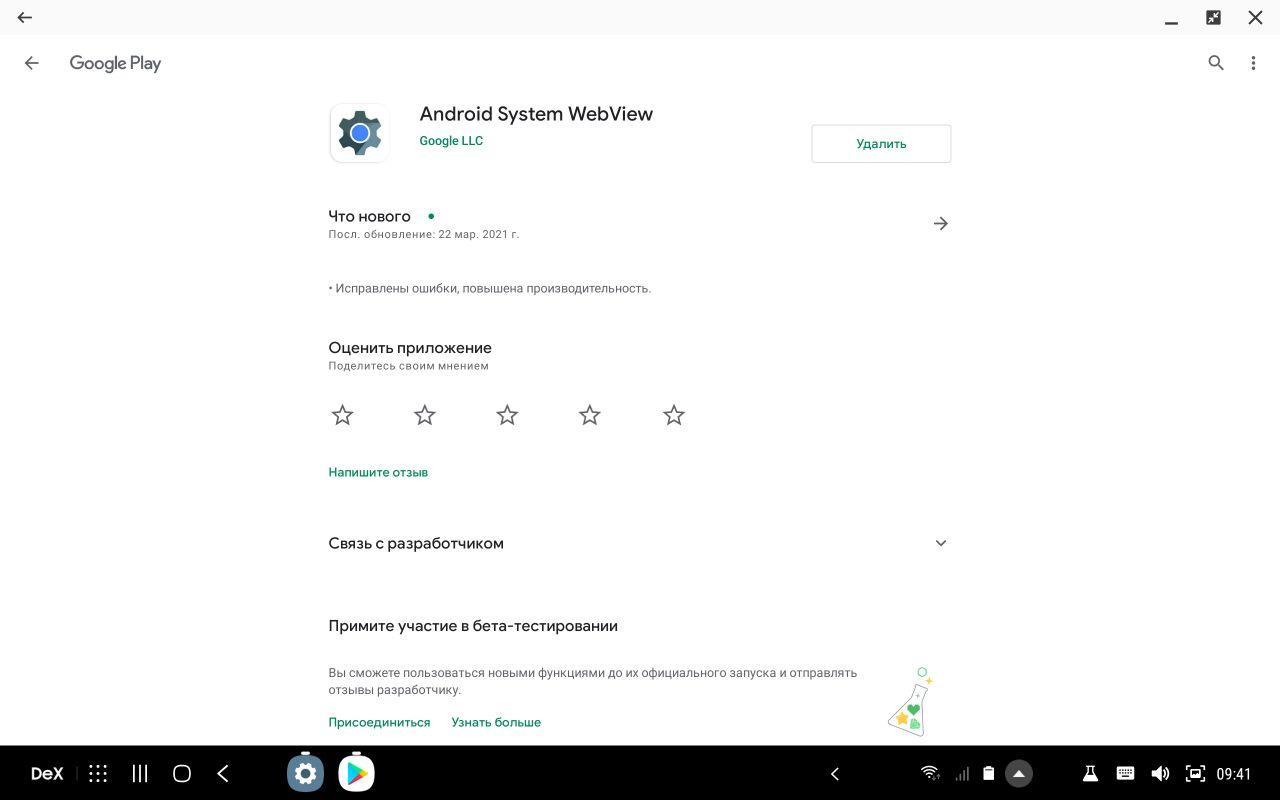The image size is (1280, 800).
Task: Click the Android System WebView title
Action: (x=536, y=114)
